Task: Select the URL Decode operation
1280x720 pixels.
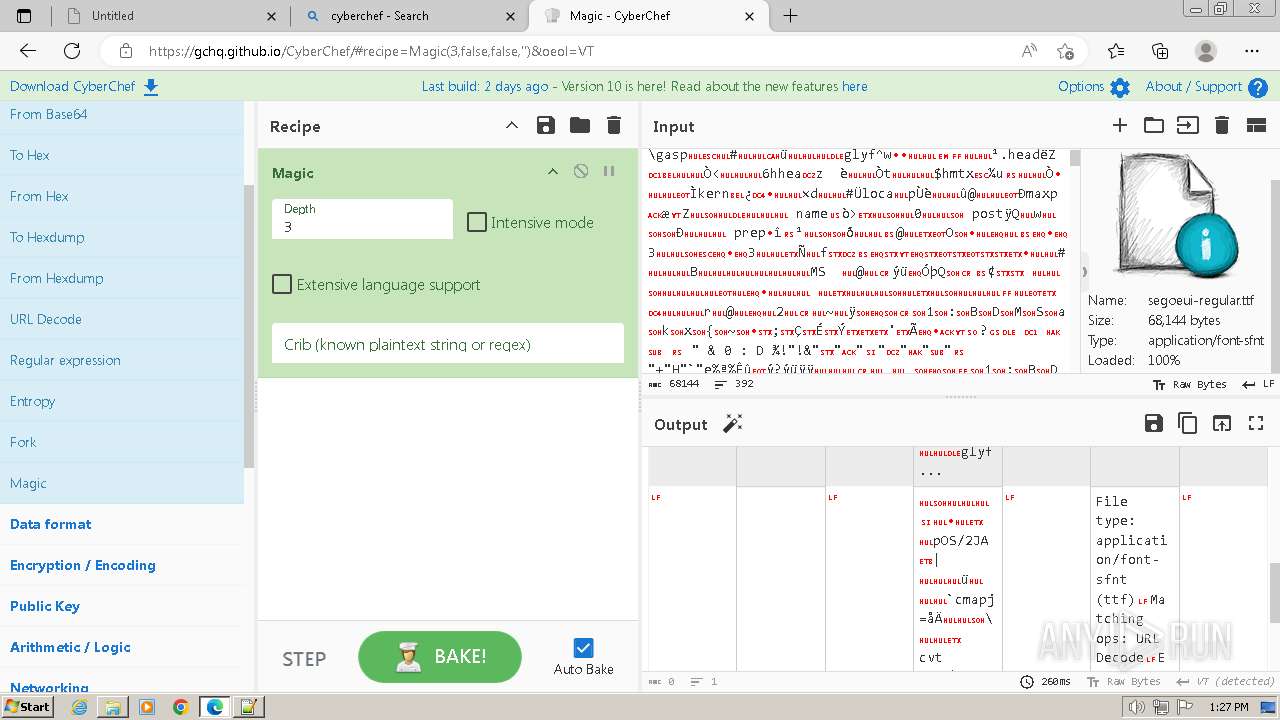Action: pyautogui.click(x=122, y=319)
